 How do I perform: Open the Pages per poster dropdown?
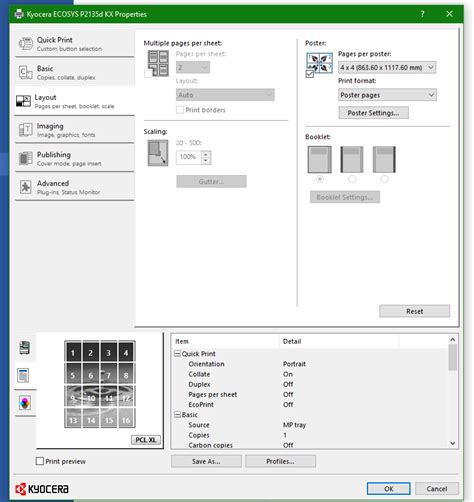click(387, 68)
